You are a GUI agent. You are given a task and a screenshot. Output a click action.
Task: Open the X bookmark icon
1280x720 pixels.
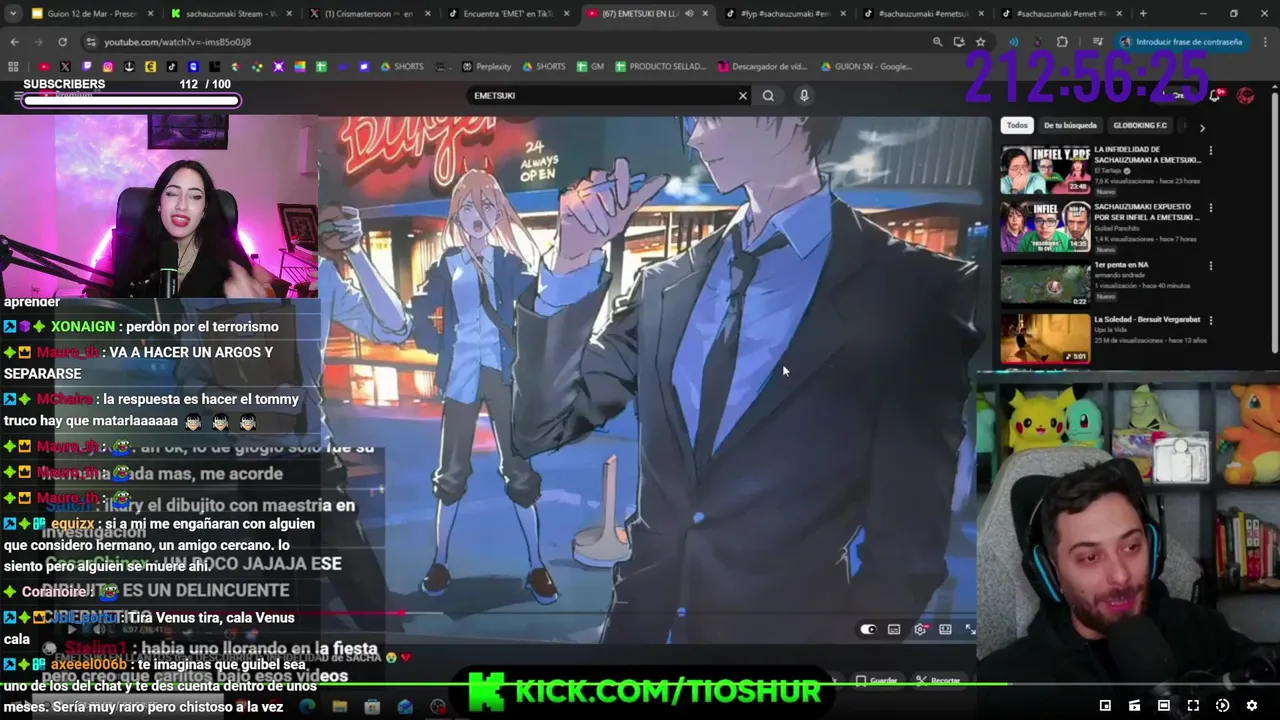[x=65, y=67]
